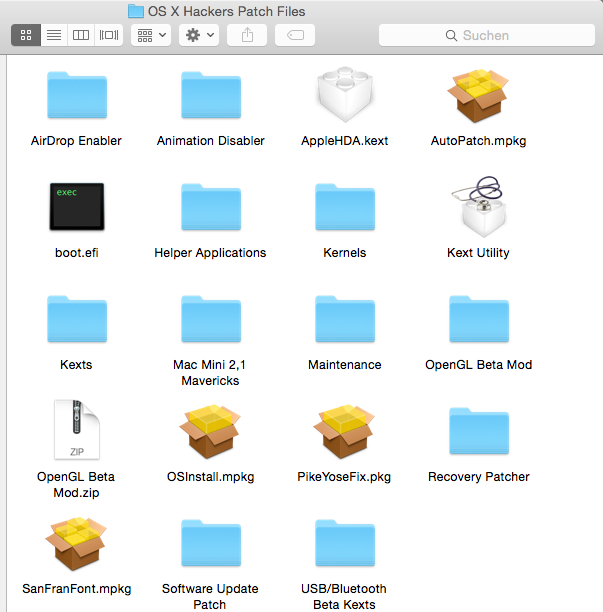Click the 'USB/Bluetooth Beta Kexts' label
Image resolution: width=603 pixels, height=612 pixels.
coord(344,596)
